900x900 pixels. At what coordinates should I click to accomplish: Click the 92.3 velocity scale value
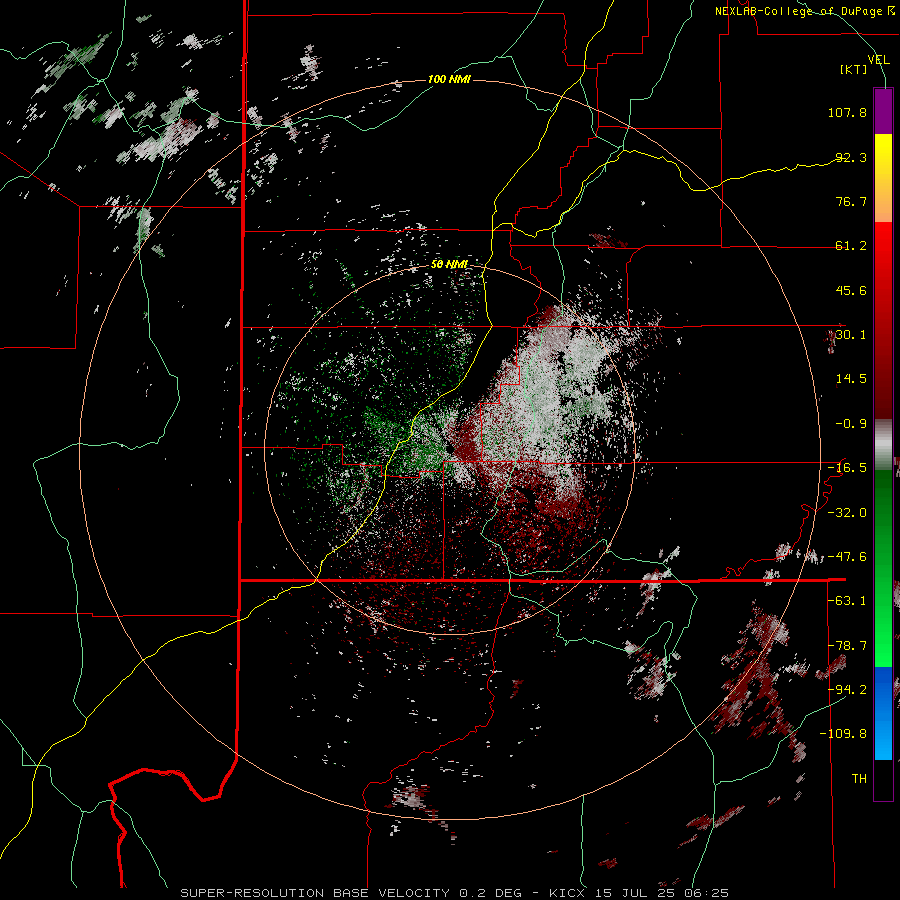point(851,157)
